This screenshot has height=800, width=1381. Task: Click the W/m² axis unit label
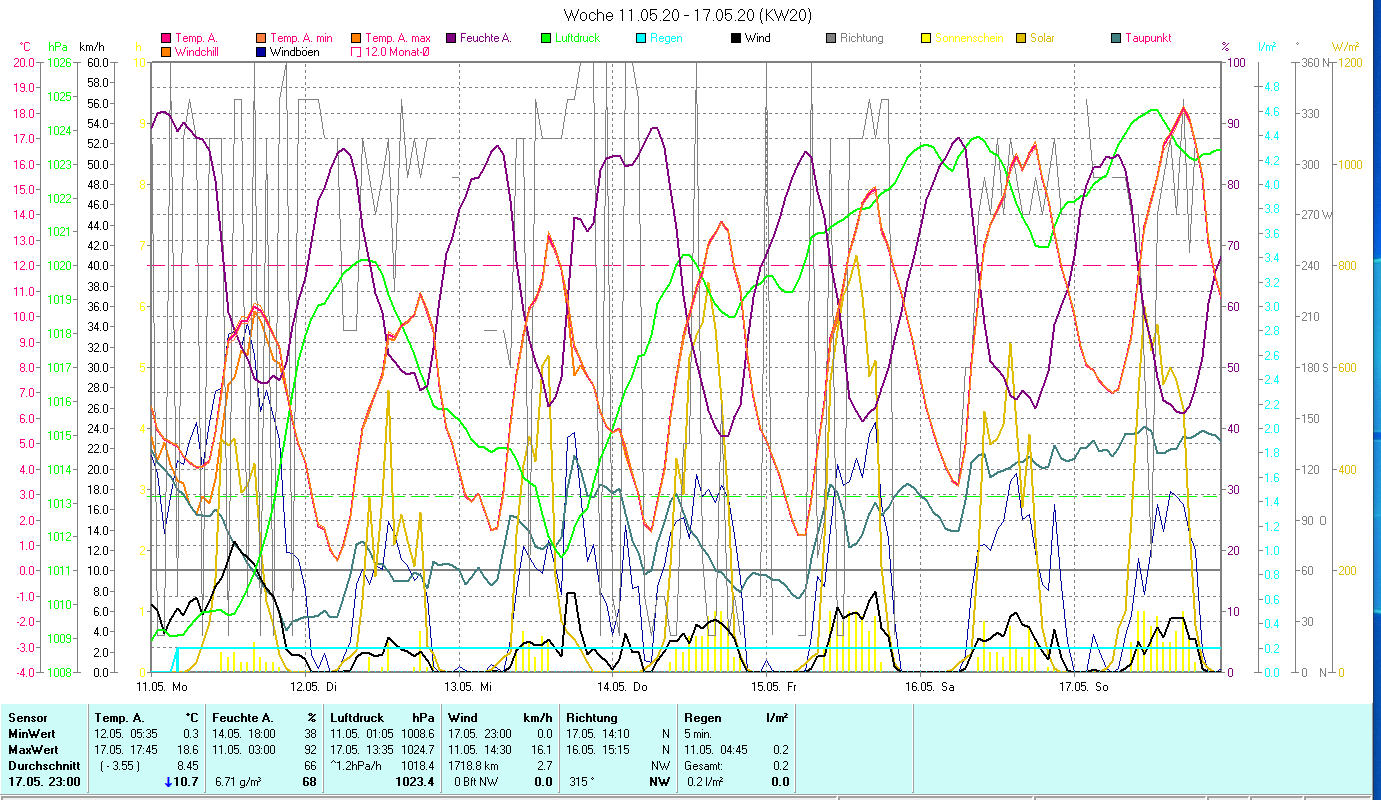tap(1344, 46)
